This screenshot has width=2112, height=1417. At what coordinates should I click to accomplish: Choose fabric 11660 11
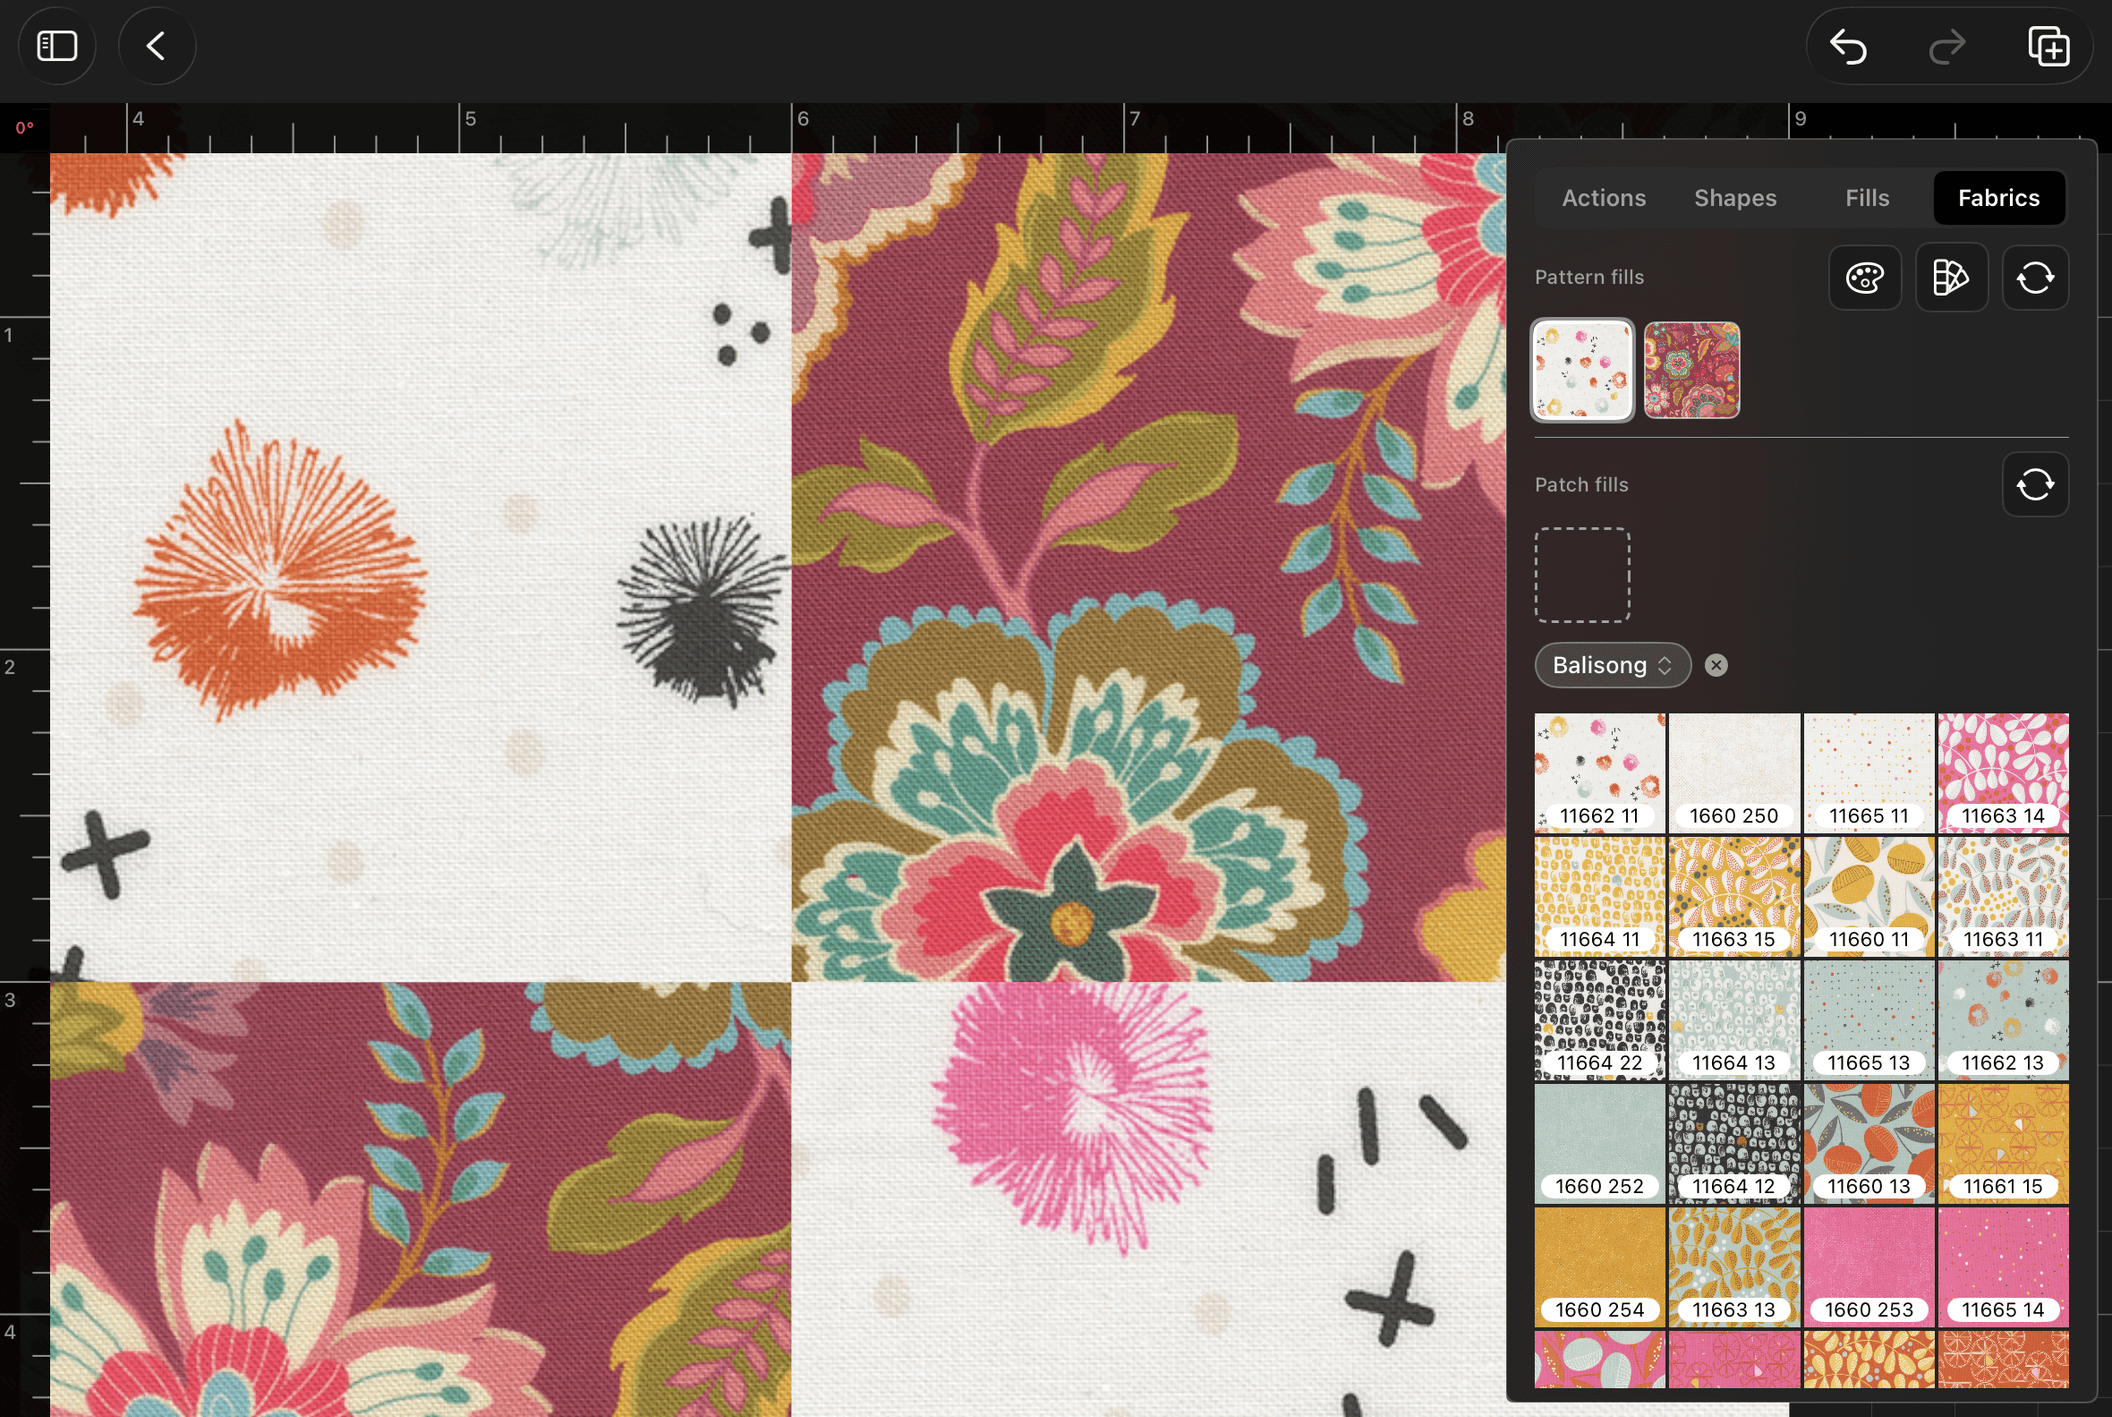(x=1869, y=897)
